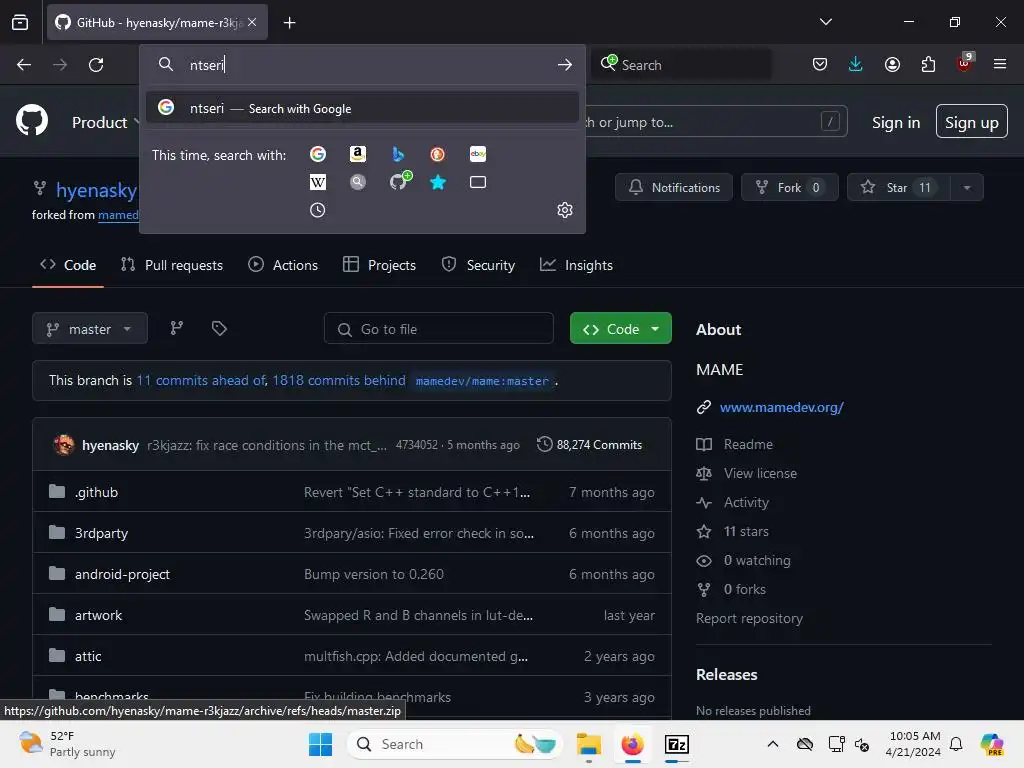Click the Sign up button
1024x768 pixels.
pyautogui.click(x=972, y=121)
